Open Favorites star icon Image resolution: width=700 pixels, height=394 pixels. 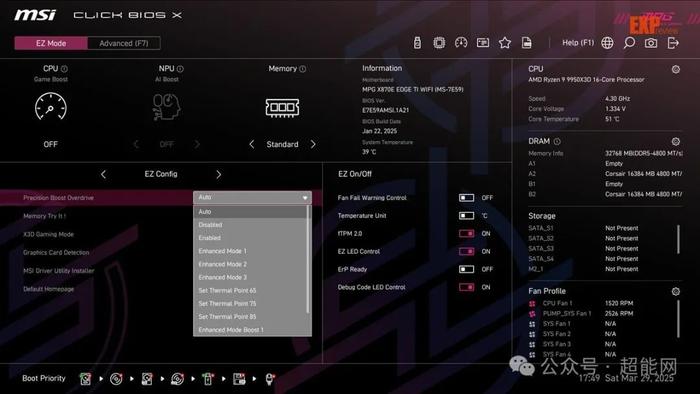click(x=505, y=43)
